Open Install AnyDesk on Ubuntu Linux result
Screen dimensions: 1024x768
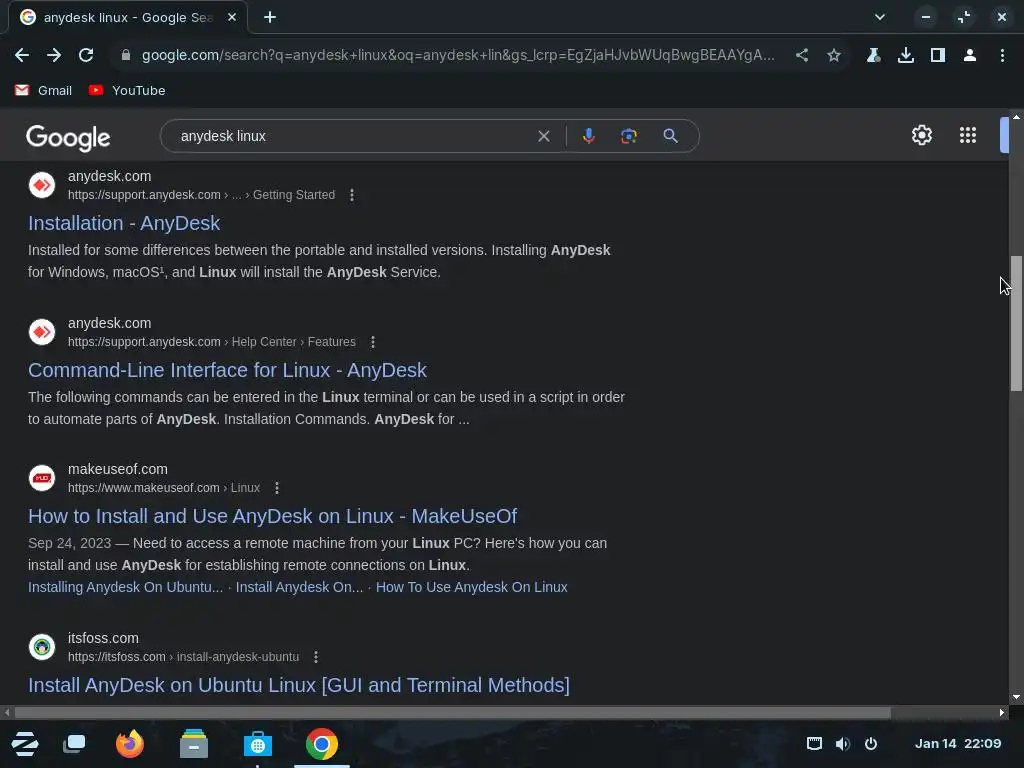tap(298, 685)
